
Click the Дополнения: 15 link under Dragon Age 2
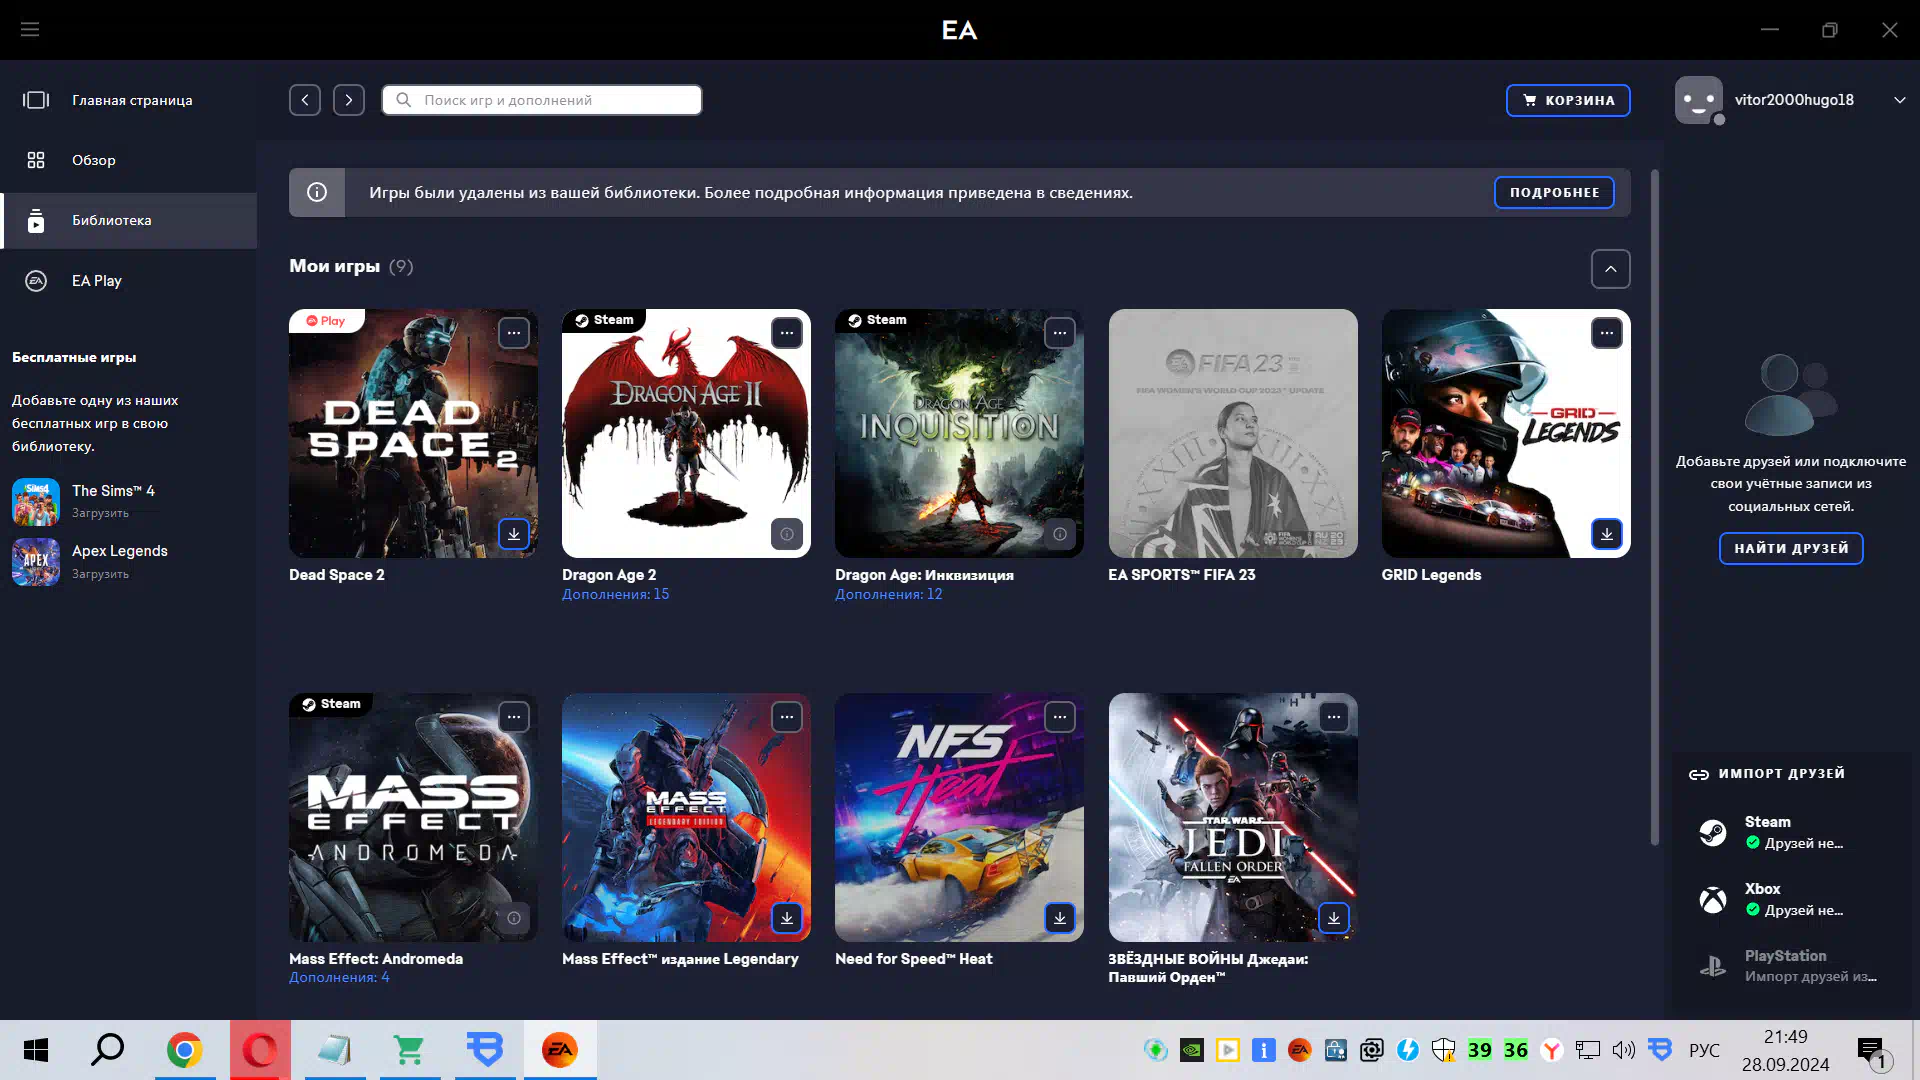(615, 594)
